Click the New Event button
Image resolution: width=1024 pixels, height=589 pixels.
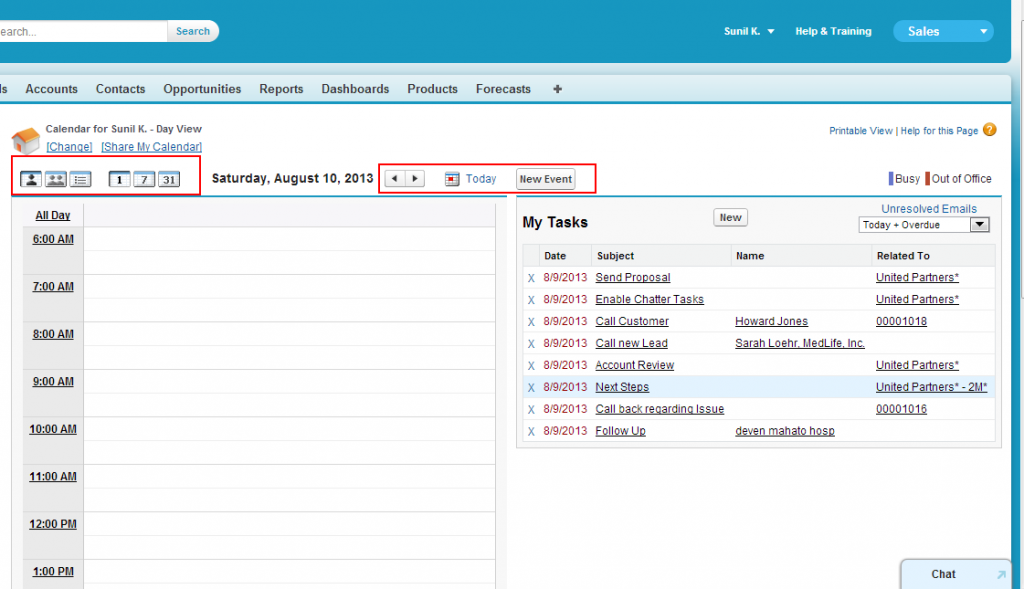click(x=545, y=178)
